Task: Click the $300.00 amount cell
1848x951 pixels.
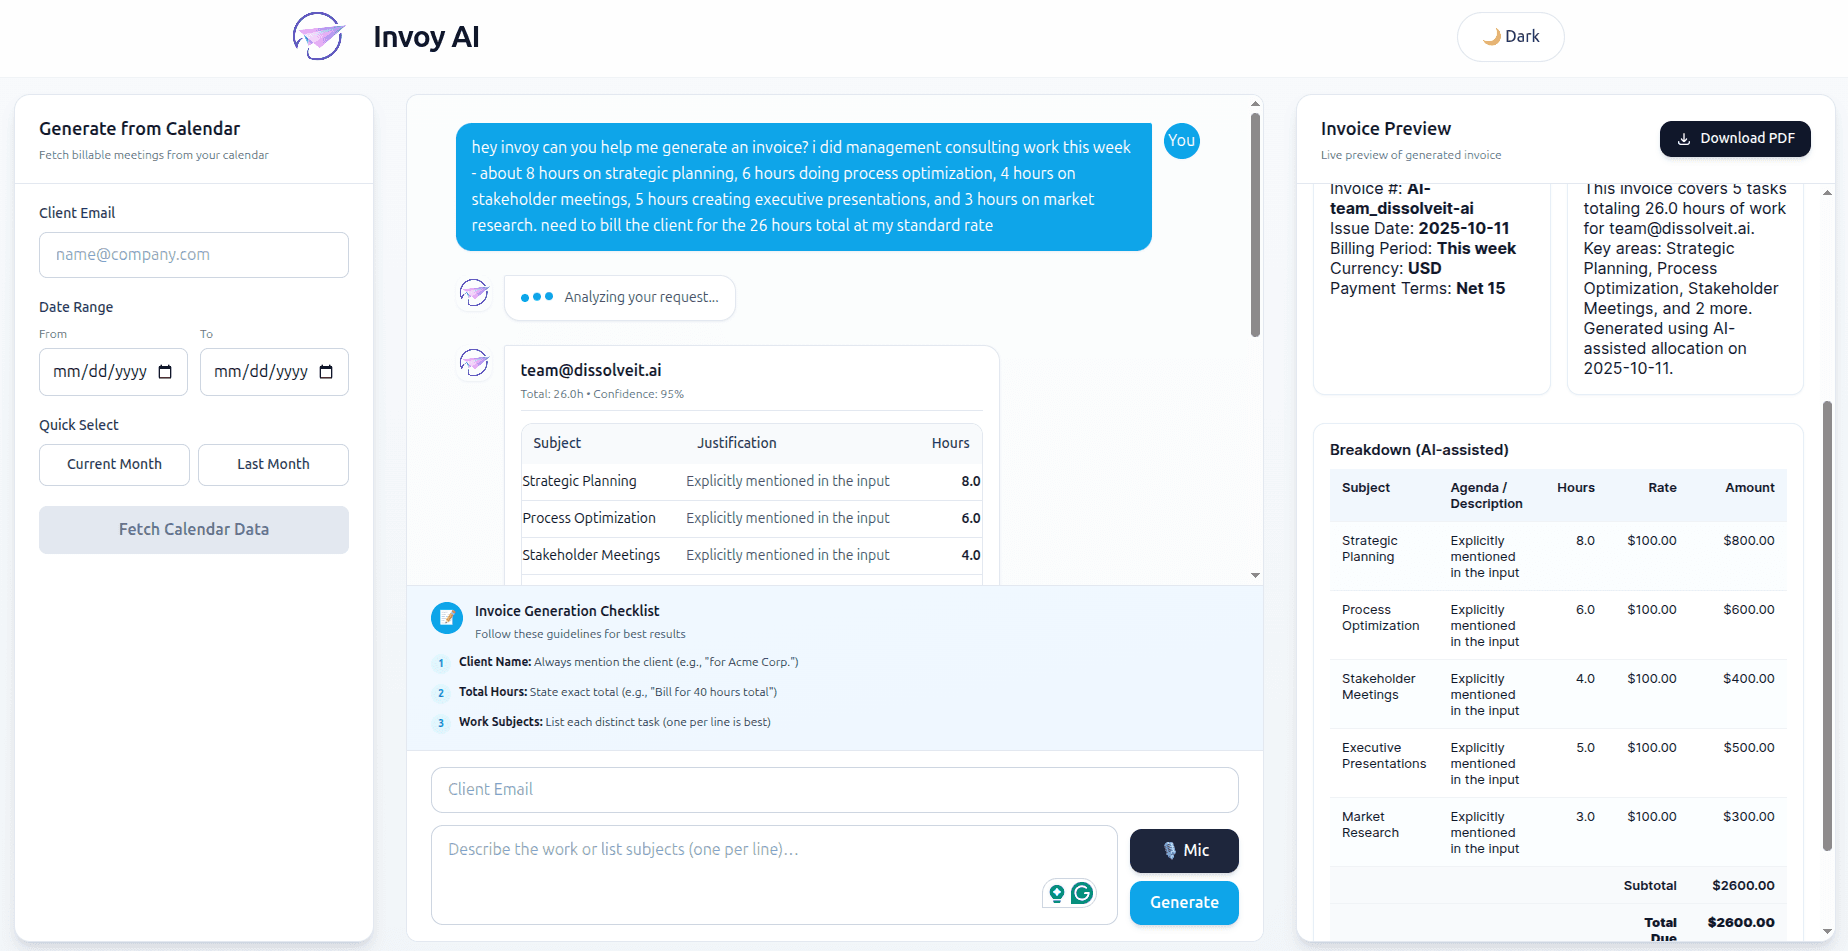Action: [x=1749, y=817]
